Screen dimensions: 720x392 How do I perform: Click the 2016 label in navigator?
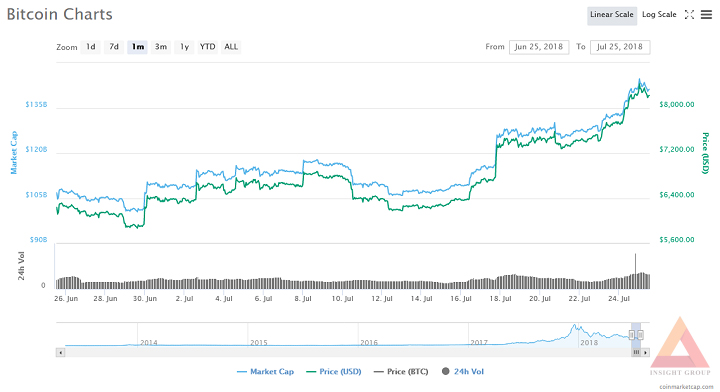tap(369, 342)
